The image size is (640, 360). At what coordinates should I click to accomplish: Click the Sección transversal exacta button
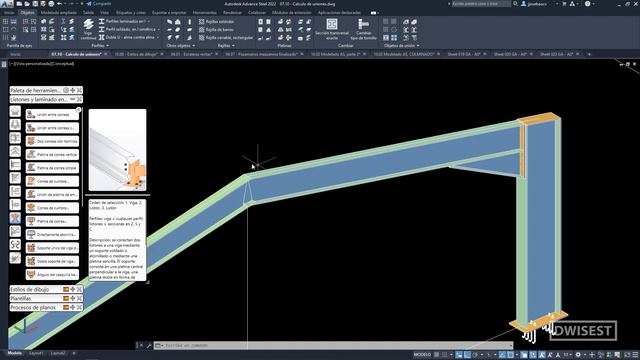point(332,29)
